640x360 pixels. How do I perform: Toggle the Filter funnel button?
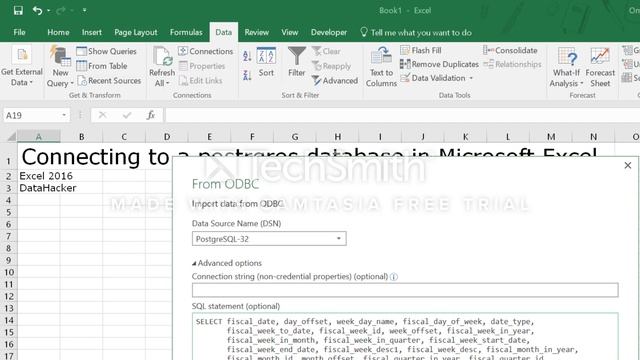tap(297, 62)
